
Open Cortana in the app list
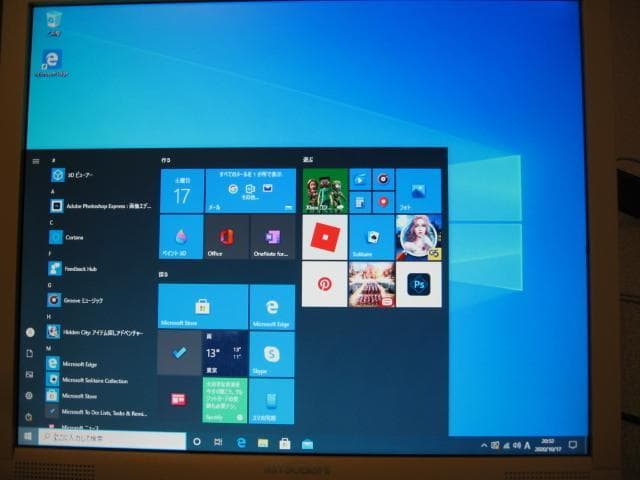coord(100,237)
